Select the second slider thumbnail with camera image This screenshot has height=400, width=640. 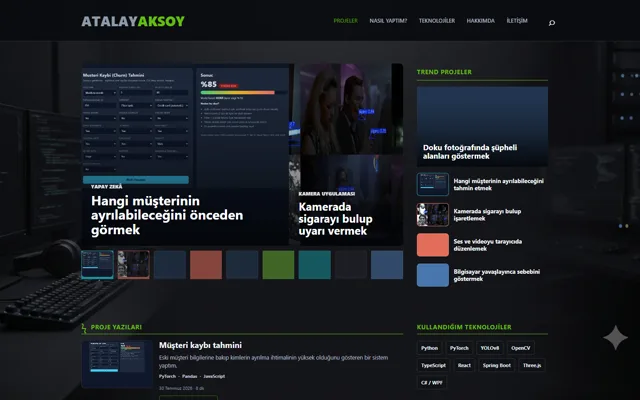[x=133, y=265]
